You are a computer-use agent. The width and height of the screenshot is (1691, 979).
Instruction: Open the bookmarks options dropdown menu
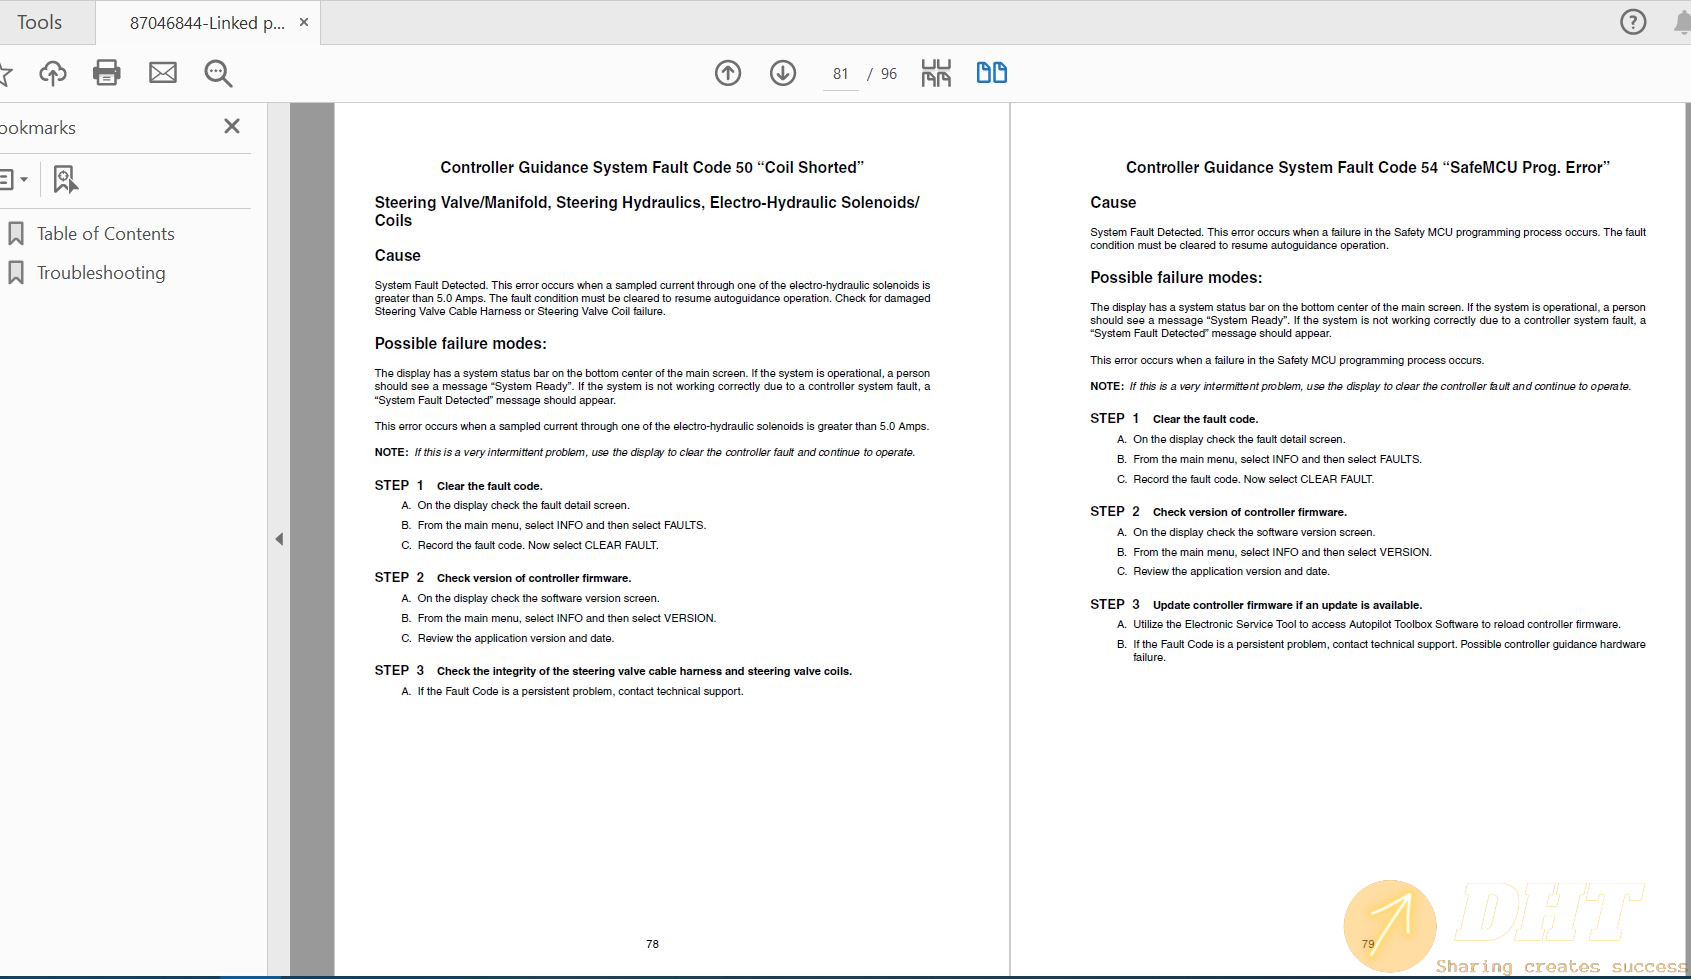(12, 180)
